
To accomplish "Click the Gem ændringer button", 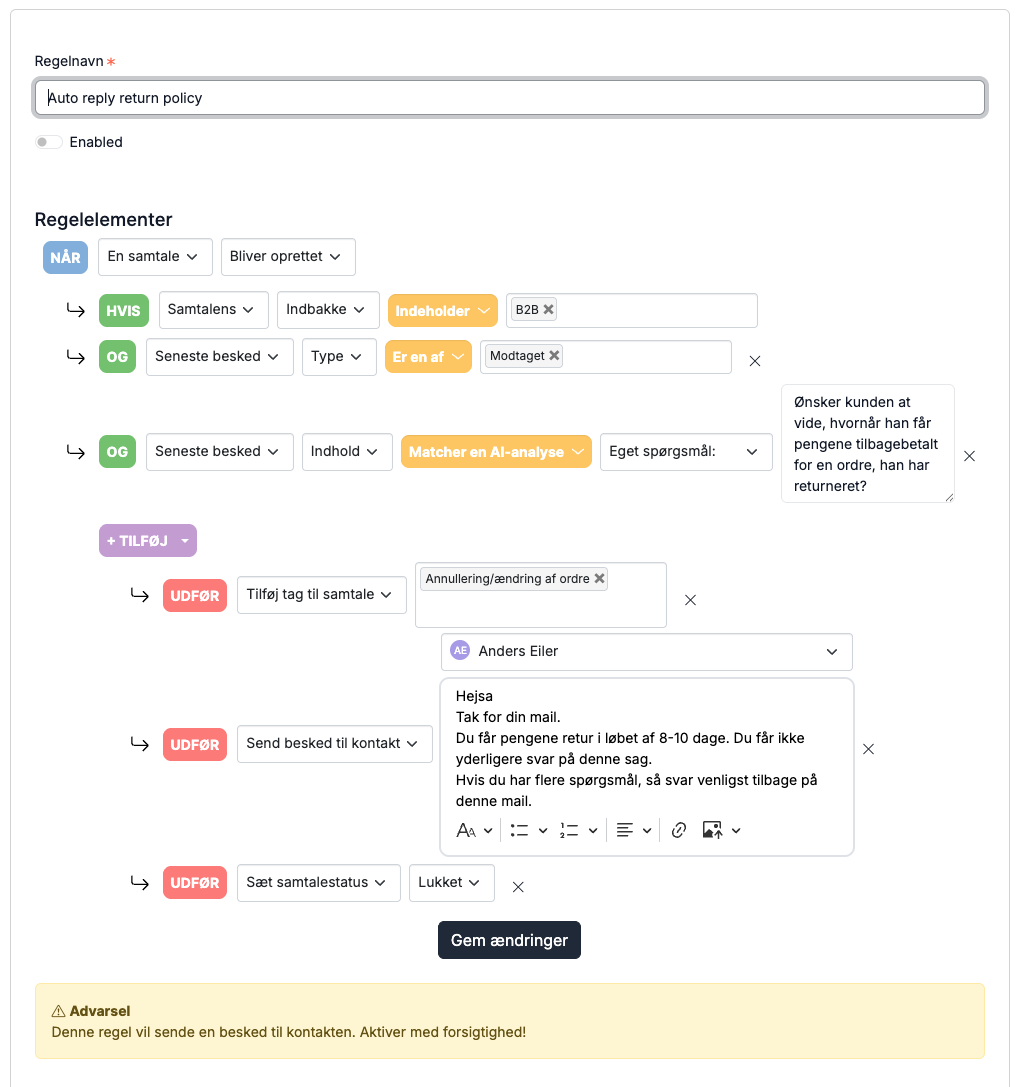I will click(509, 940).
